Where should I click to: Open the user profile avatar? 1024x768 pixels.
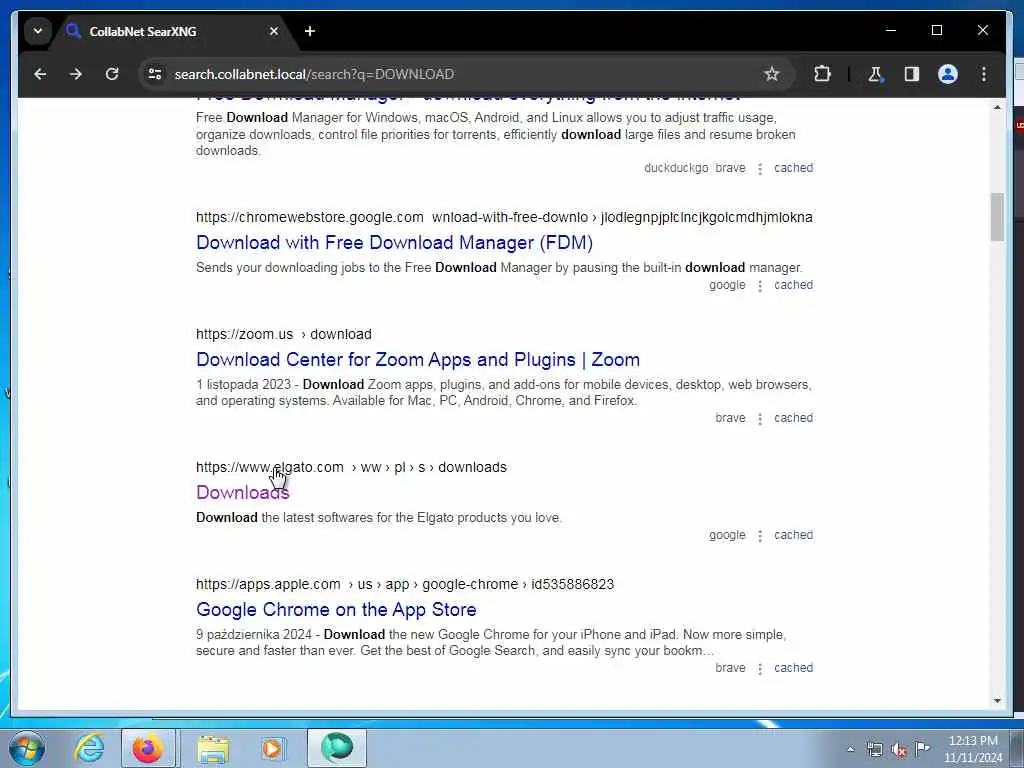[948, 74]
